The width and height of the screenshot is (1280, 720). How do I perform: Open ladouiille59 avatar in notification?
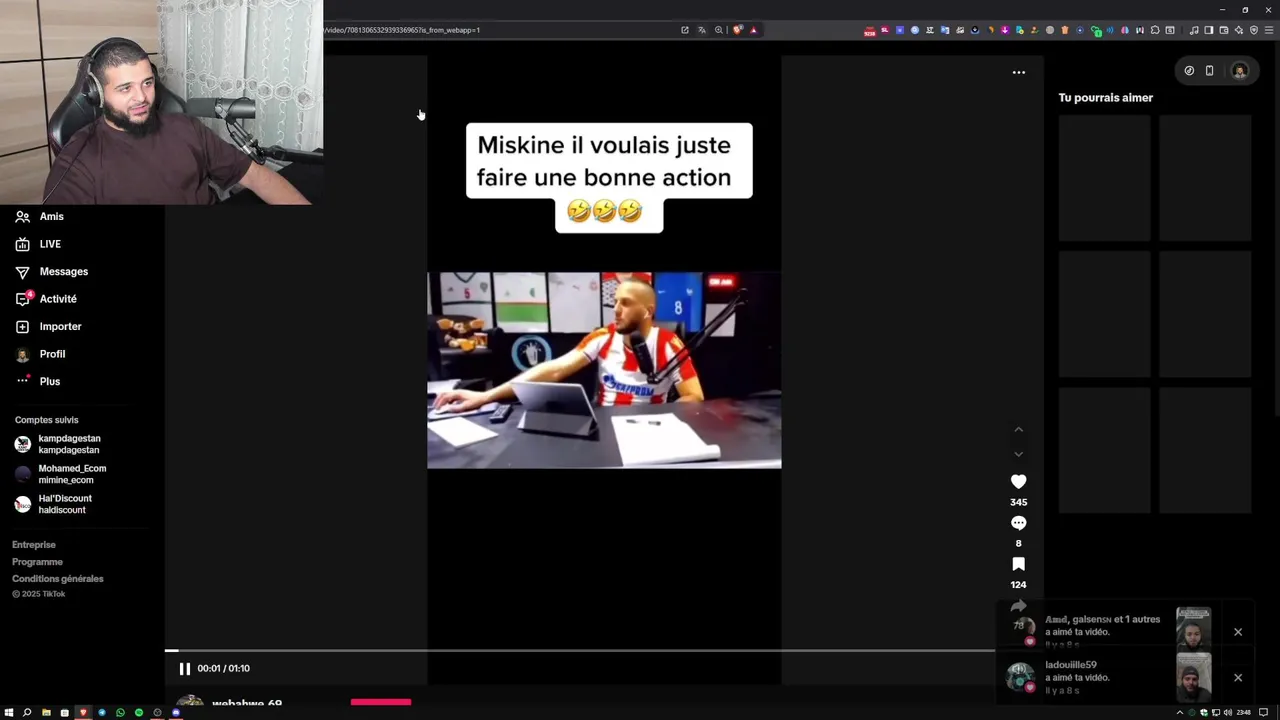pyautogui.click(x=1020, y=677)
